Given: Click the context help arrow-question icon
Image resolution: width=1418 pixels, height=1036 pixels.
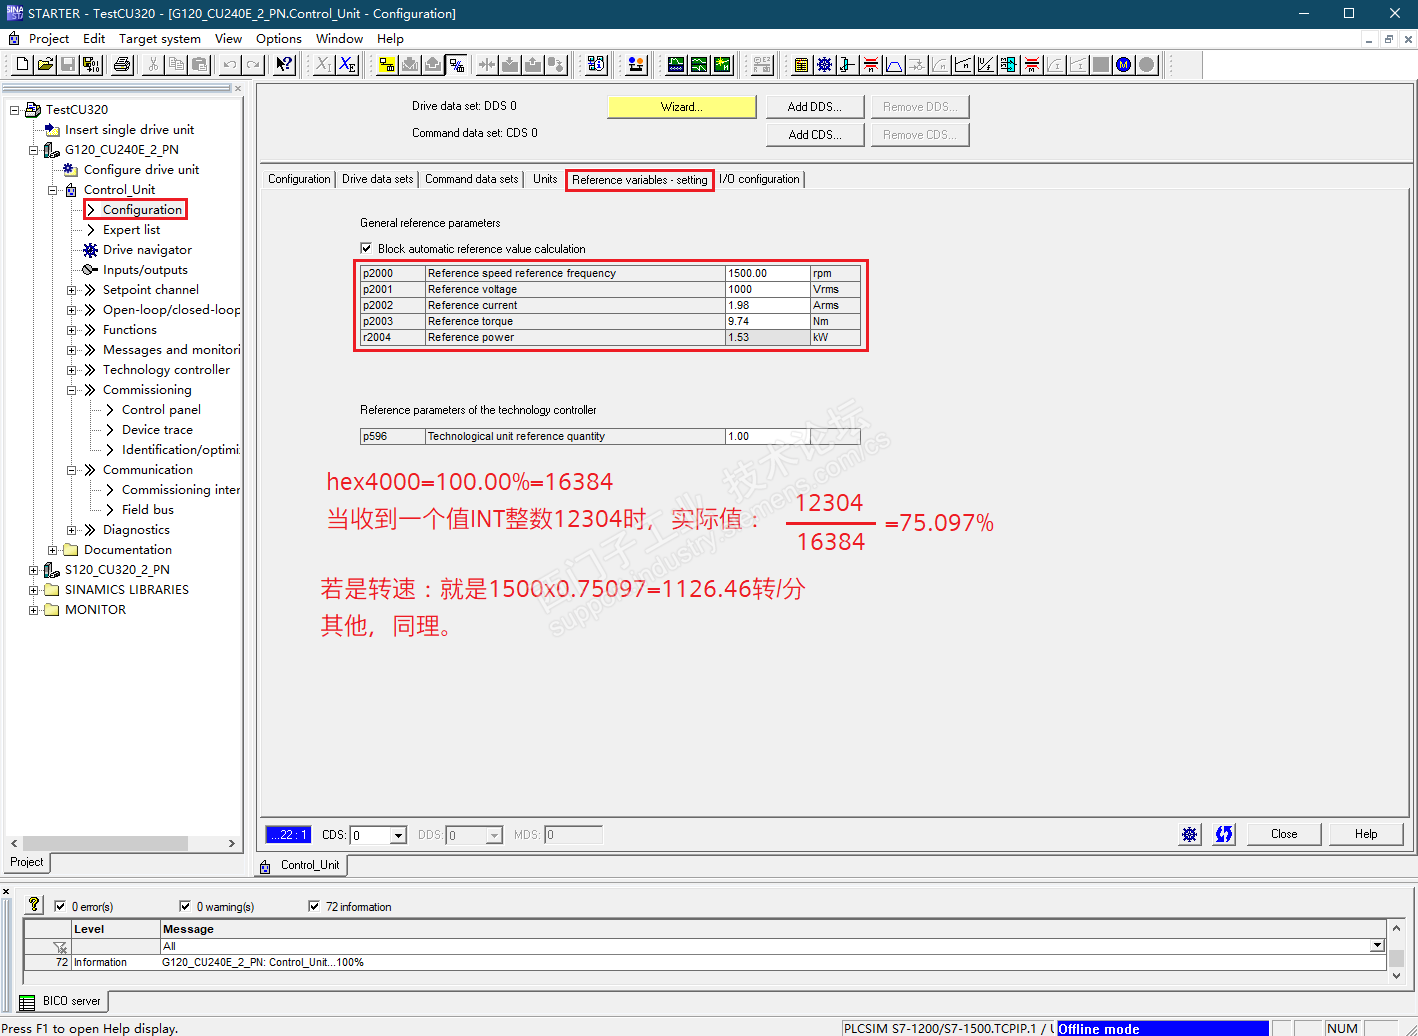Looking at the screenshot, I should tap(285, 65).
